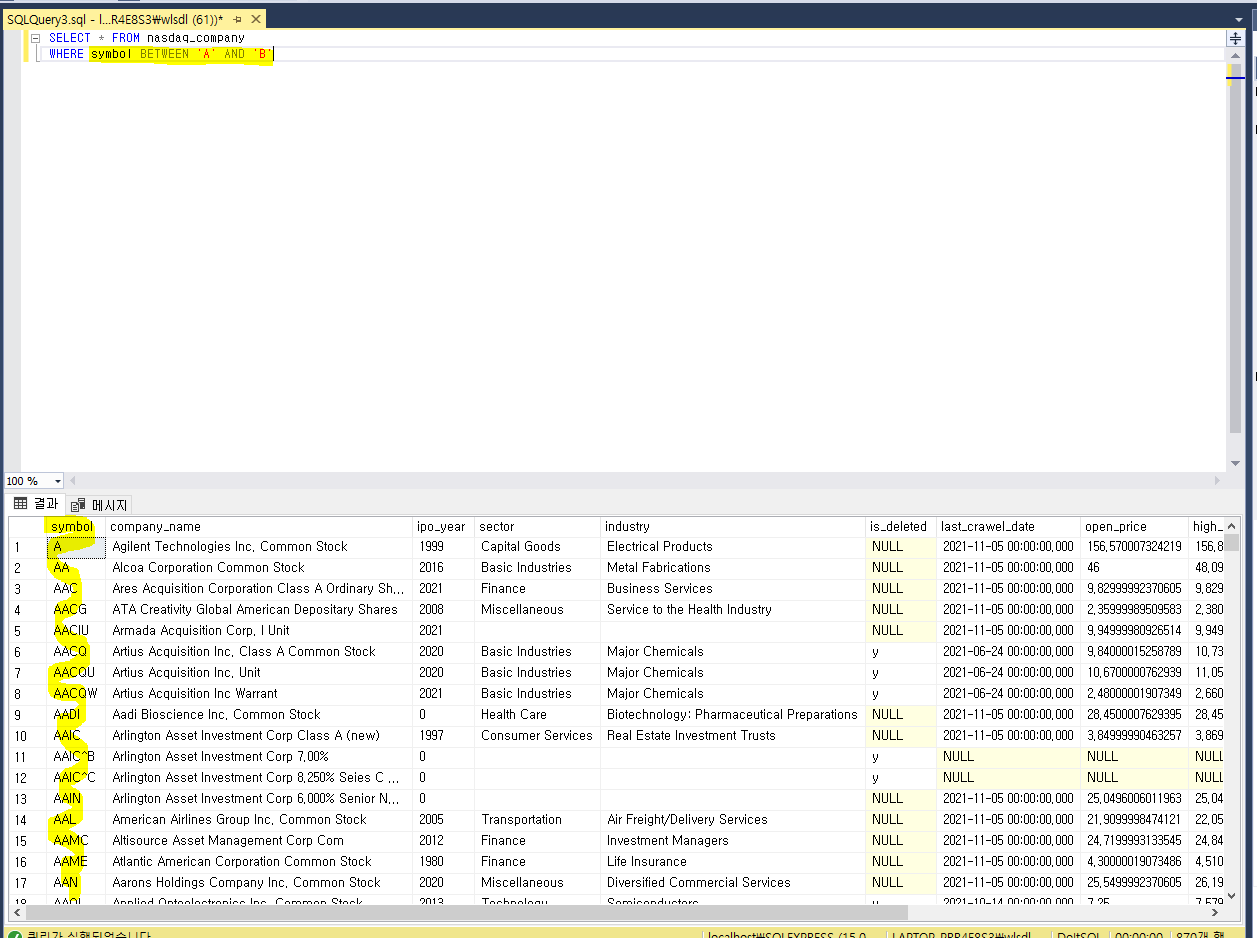Select row header number 9
The image size is (1257, 938).
28,715
